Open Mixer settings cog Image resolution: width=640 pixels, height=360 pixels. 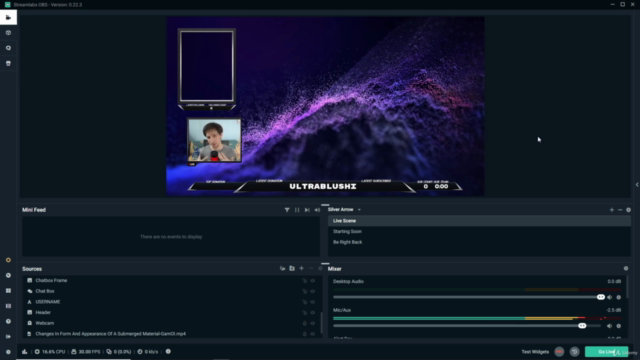click(626, 269)
